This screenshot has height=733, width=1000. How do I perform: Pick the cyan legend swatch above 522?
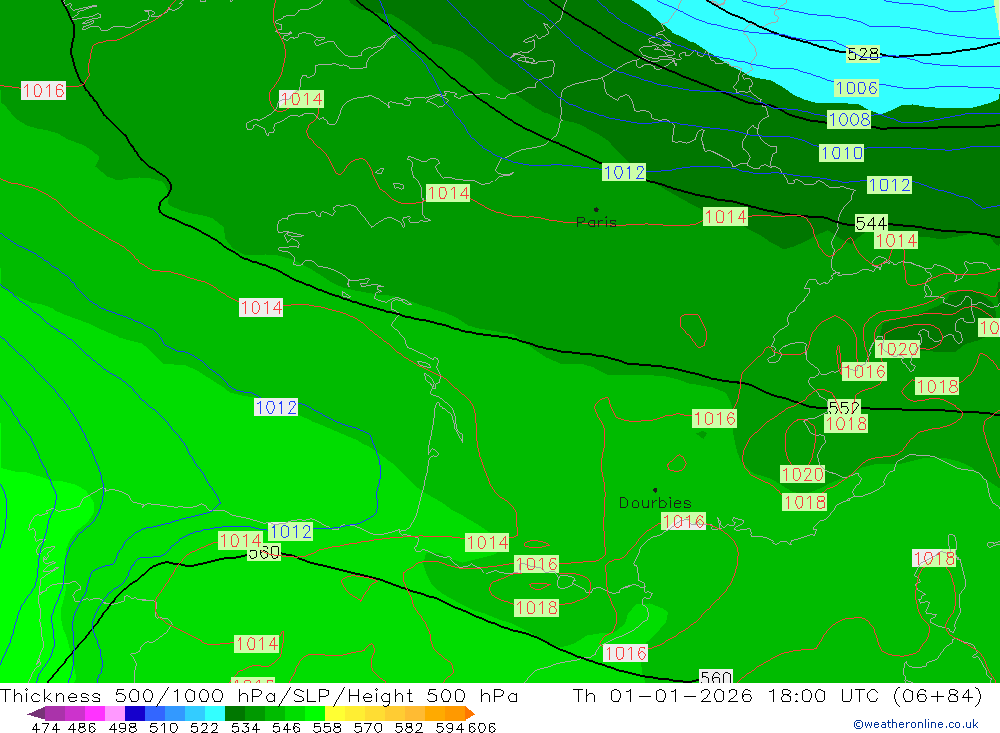(215, 713)
